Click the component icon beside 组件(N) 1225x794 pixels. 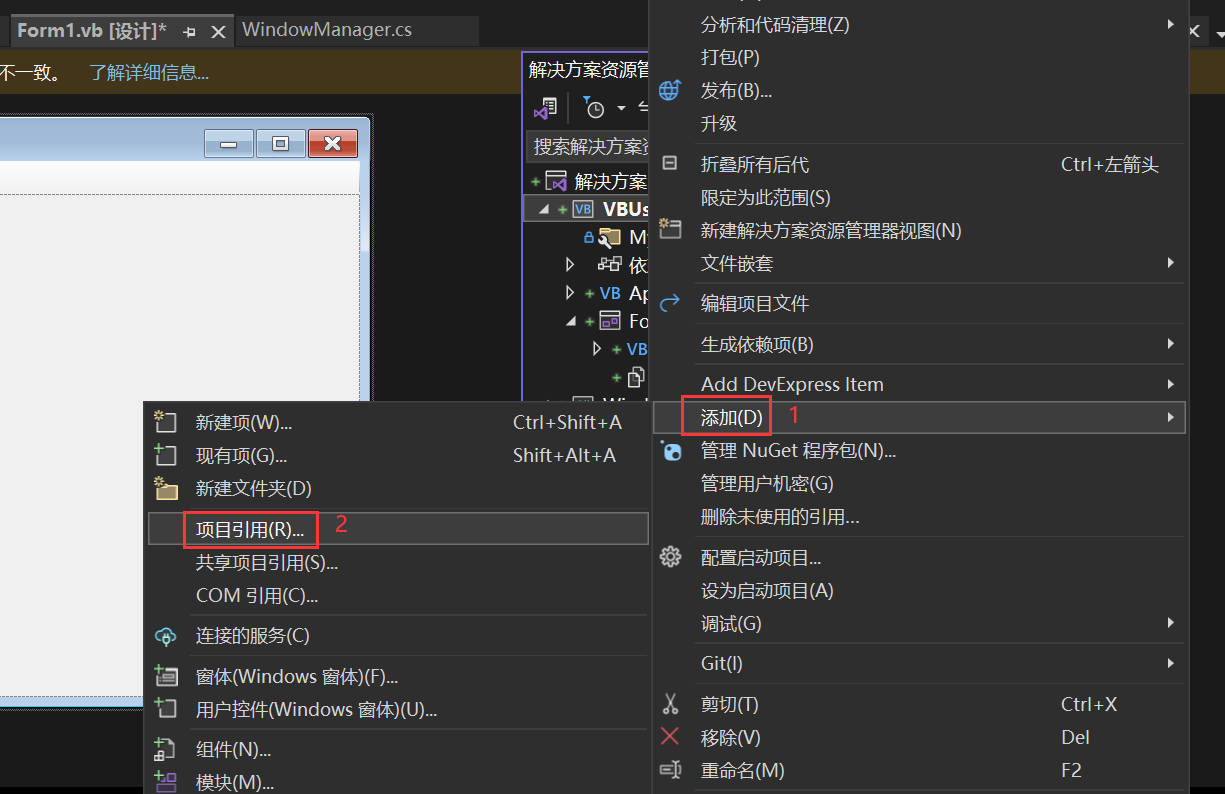(165, 749)
